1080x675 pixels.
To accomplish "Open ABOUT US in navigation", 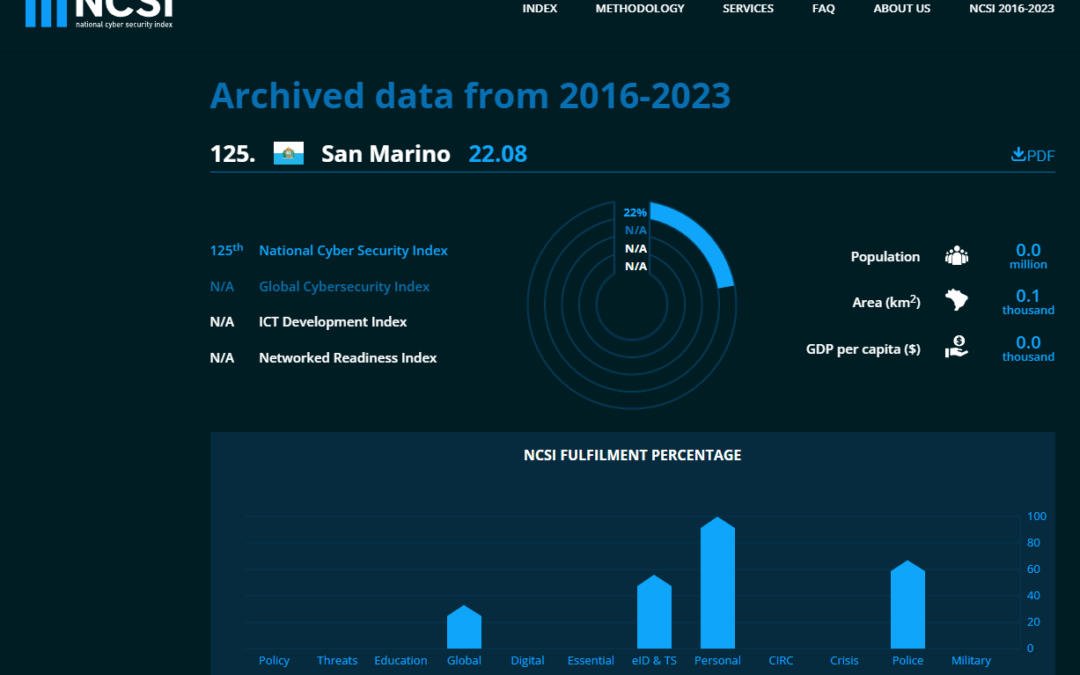I will pyautogui.click(x=902, y=8).
